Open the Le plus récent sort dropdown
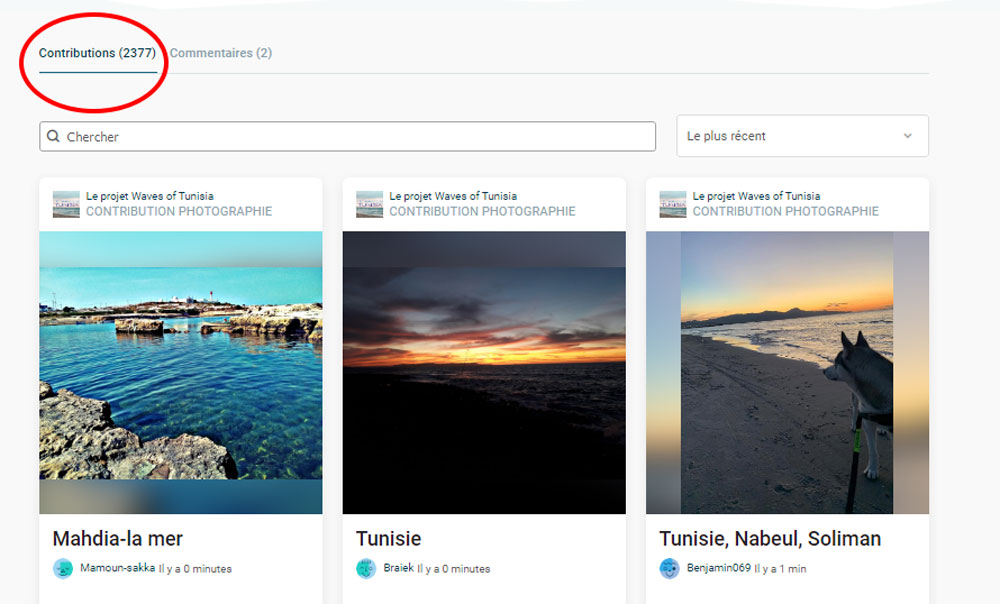 tap(802, 136)
